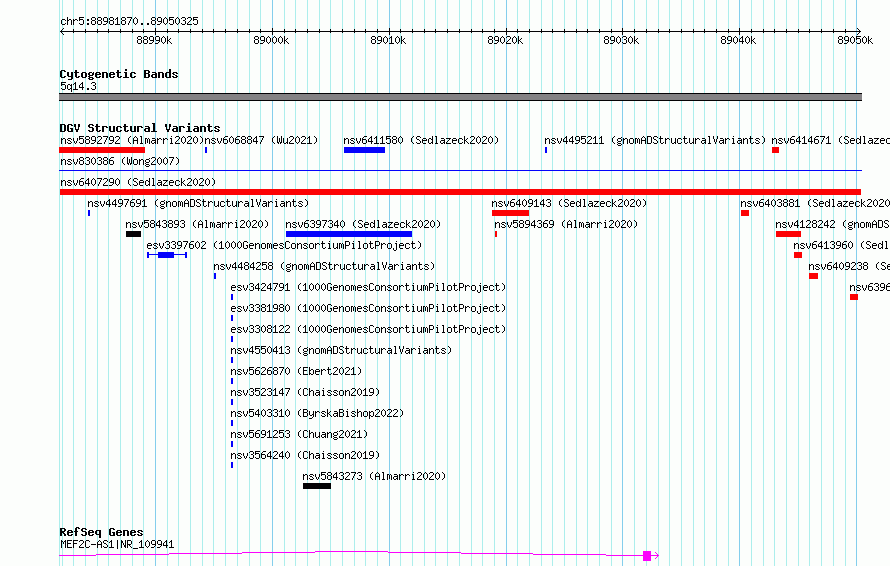Open nsv5626870 (Ebert2021) label
Image resolution: width=890 pixels, height=566 pixels.
296,371
